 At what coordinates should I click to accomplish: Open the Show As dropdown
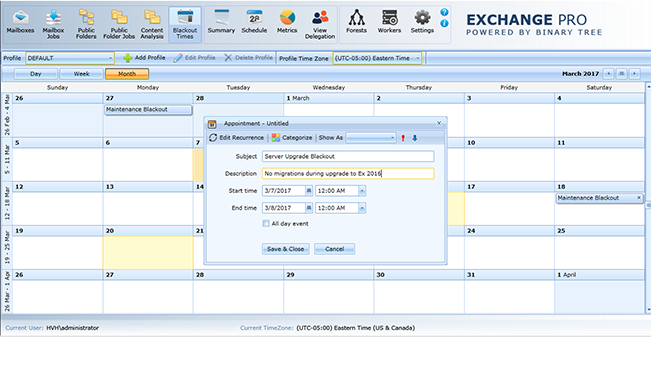tap(370, 138)
